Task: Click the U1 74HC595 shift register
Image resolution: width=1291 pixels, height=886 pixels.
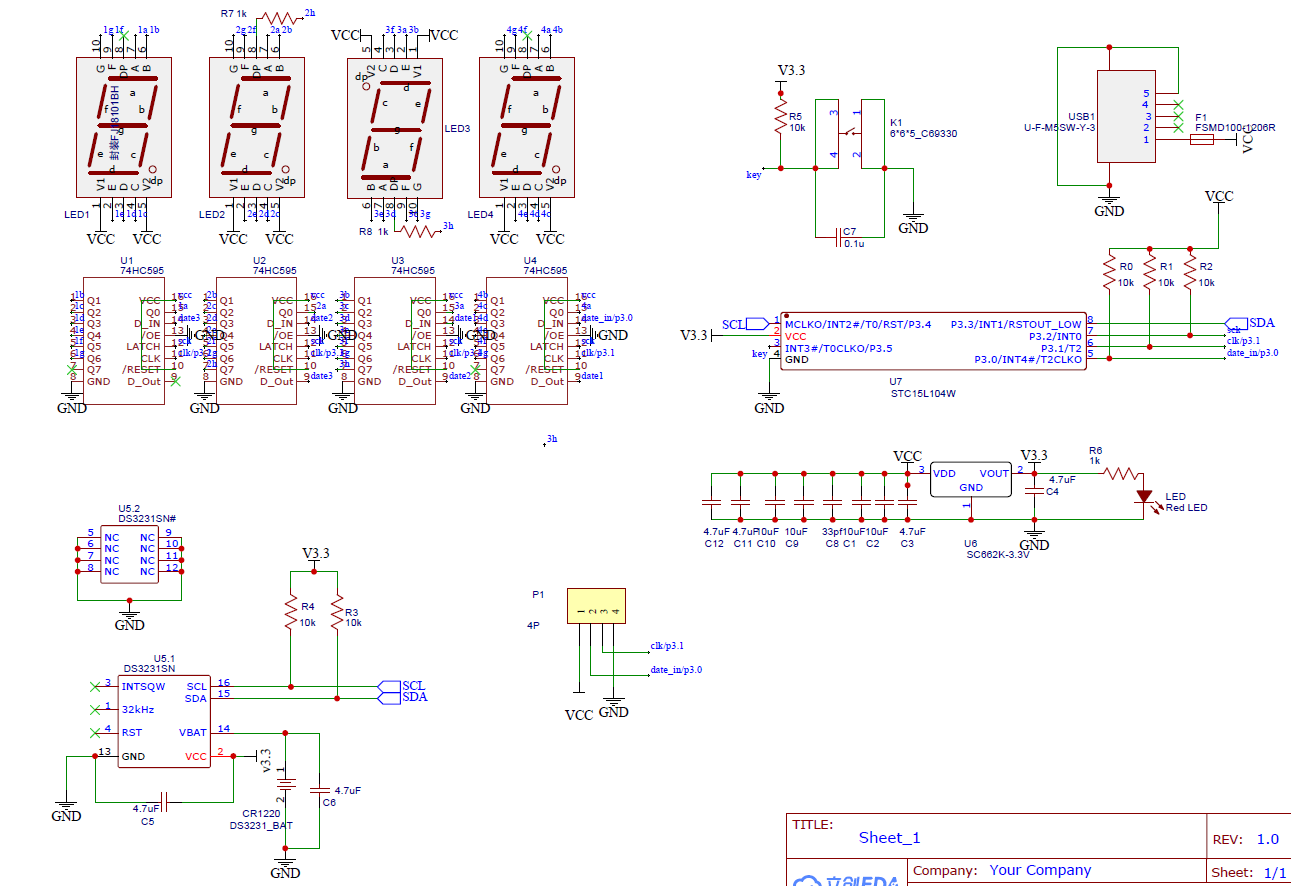Action: coord(125,341)
